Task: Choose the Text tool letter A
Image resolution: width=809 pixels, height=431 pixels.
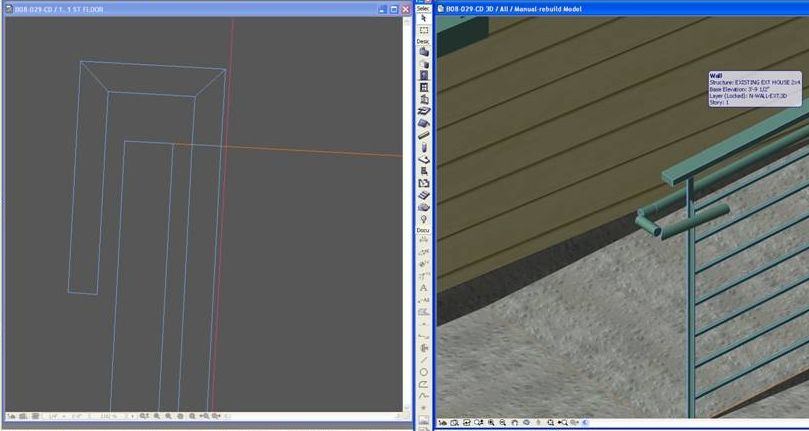Action: [424, 288]
